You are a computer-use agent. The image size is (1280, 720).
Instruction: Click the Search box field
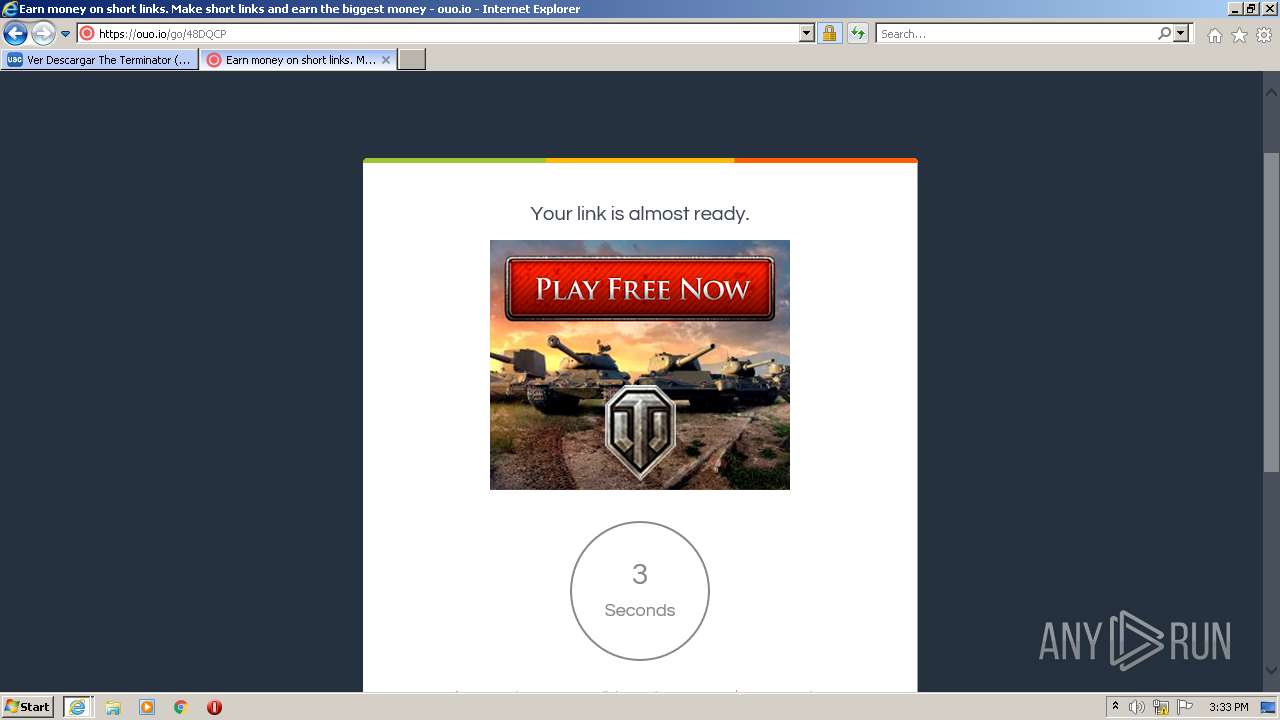click(x=1016, y=34)
